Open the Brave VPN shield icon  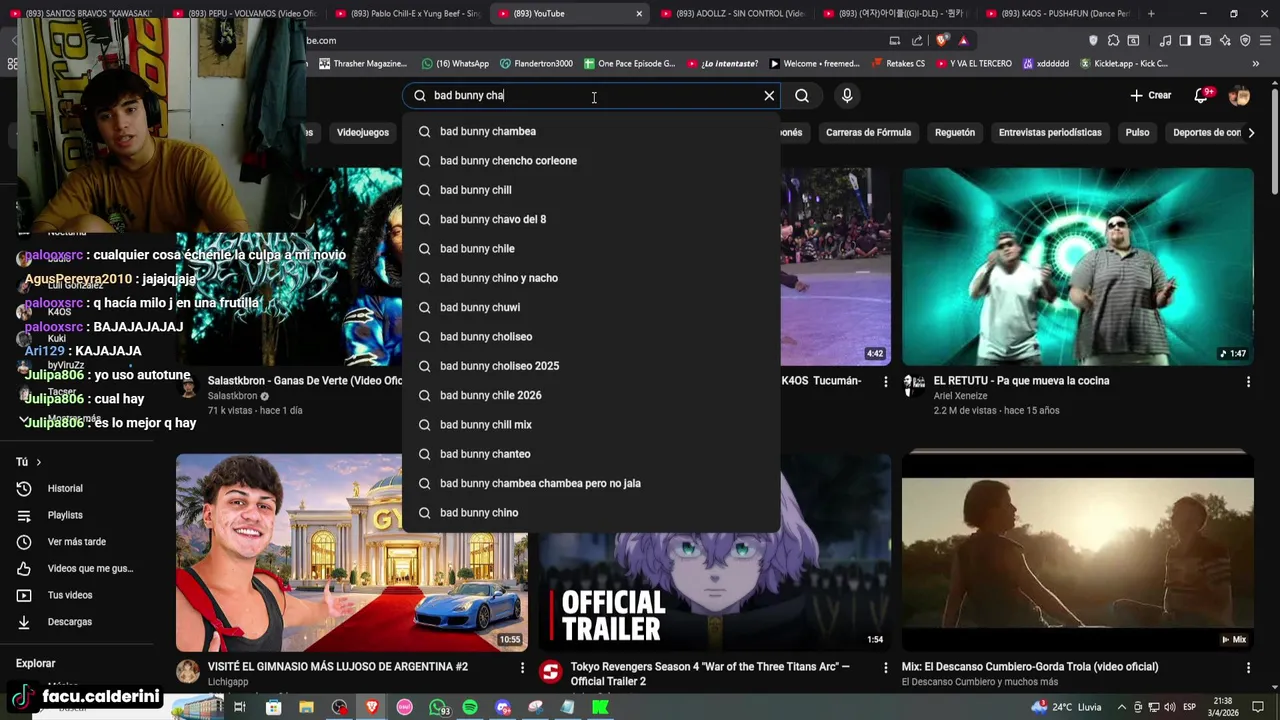[1245, 41]
